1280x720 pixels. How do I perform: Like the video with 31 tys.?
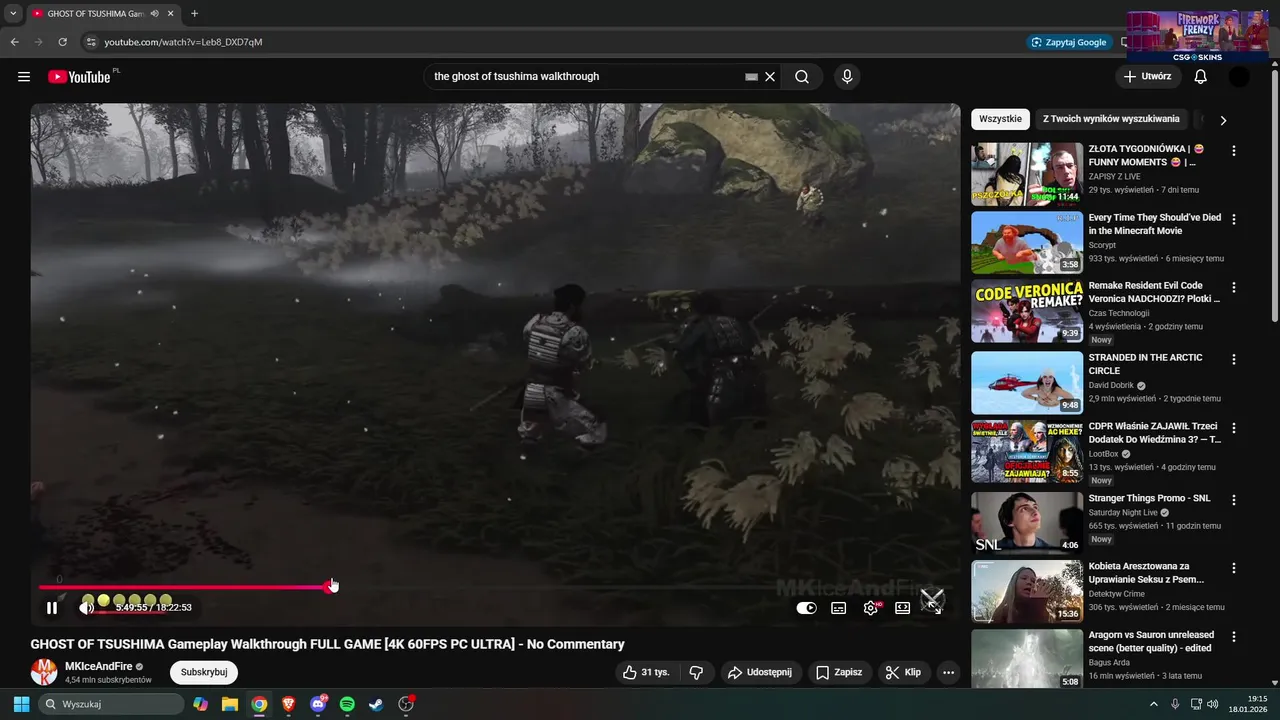(x=646, y=673)
